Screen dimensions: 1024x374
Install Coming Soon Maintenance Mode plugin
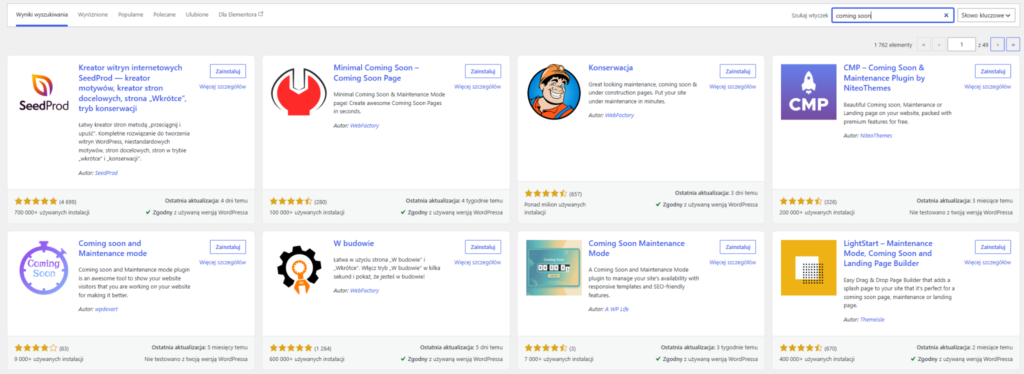738,247
